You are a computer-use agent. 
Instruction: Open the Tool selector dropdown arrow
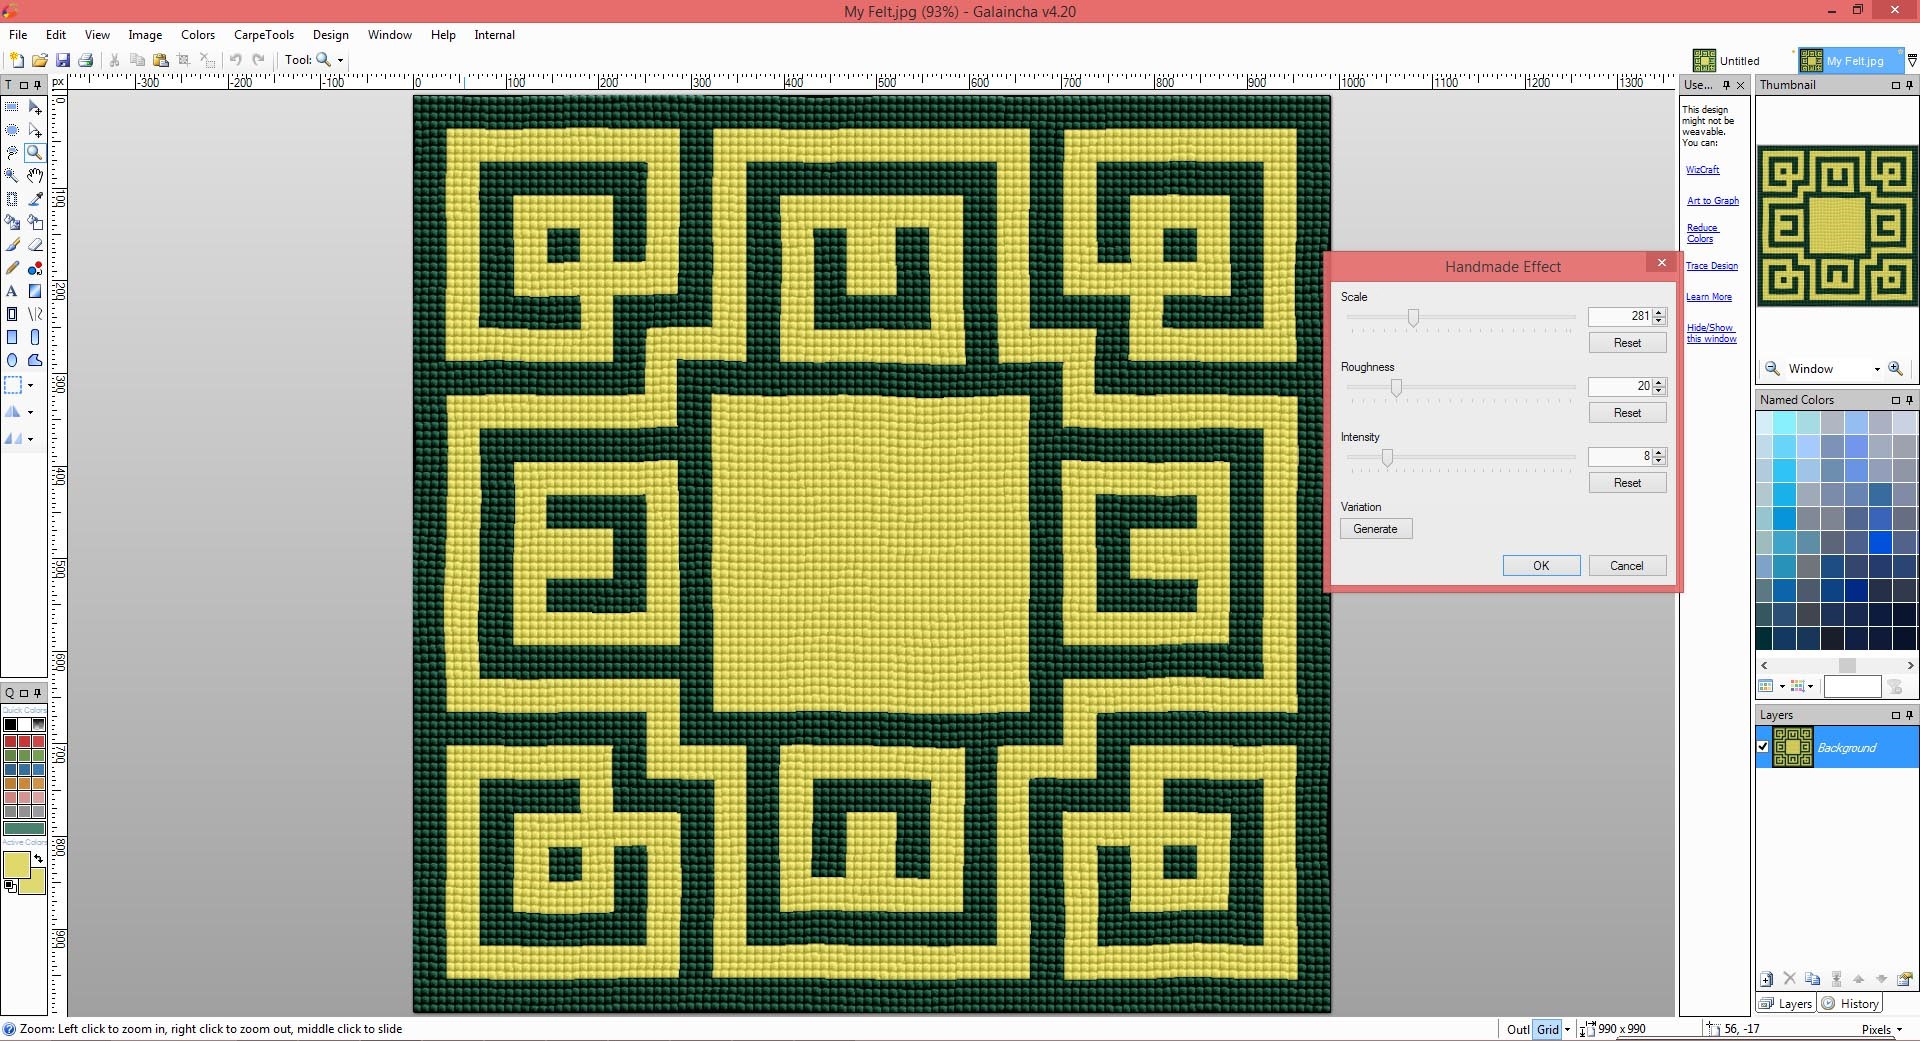(340, 60)
